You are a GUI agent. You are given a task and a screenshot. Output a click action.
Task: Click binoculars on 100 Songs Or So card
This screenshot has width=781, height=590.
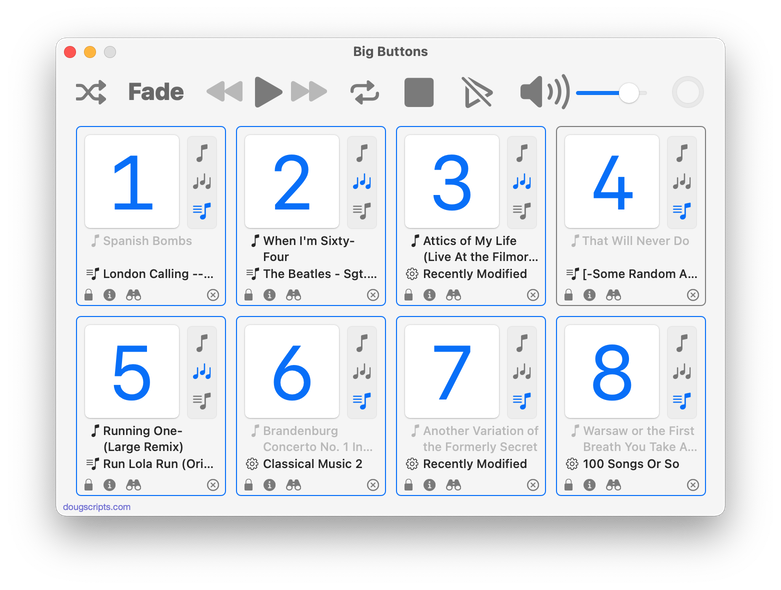pyautogui.click(x=613, y=484)
